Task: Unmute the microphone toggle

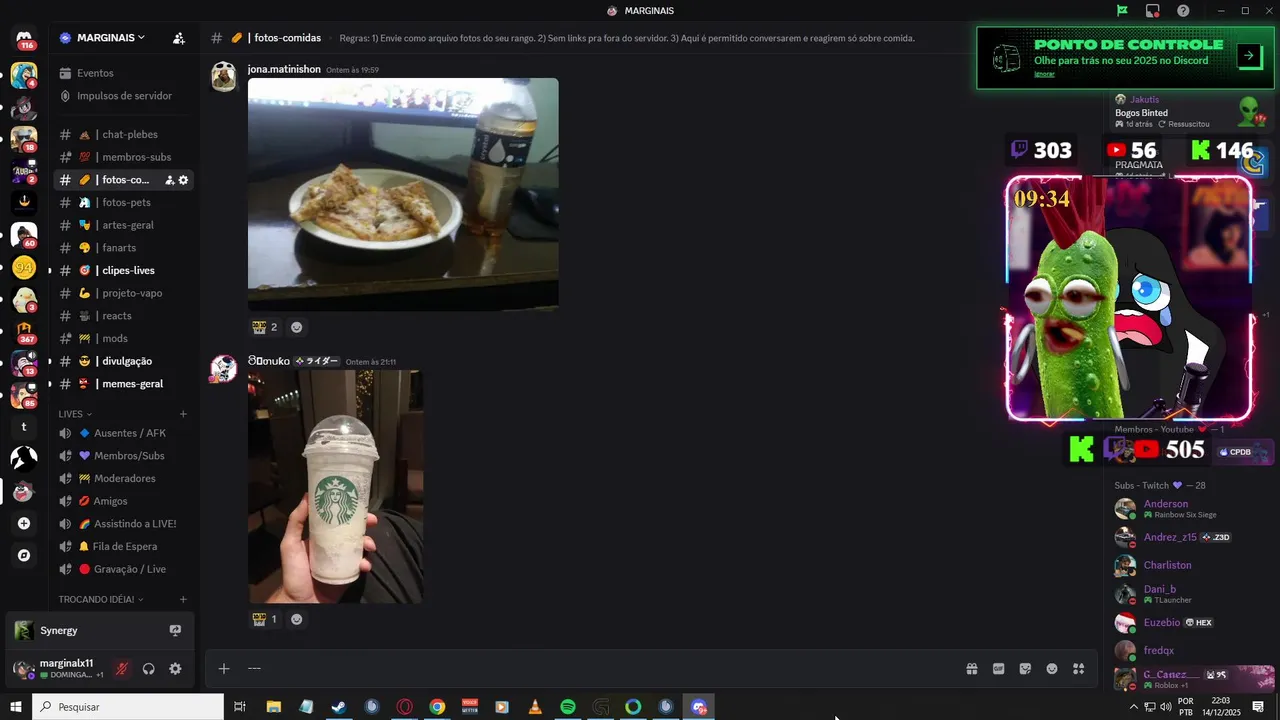Action: pos(122,669)
